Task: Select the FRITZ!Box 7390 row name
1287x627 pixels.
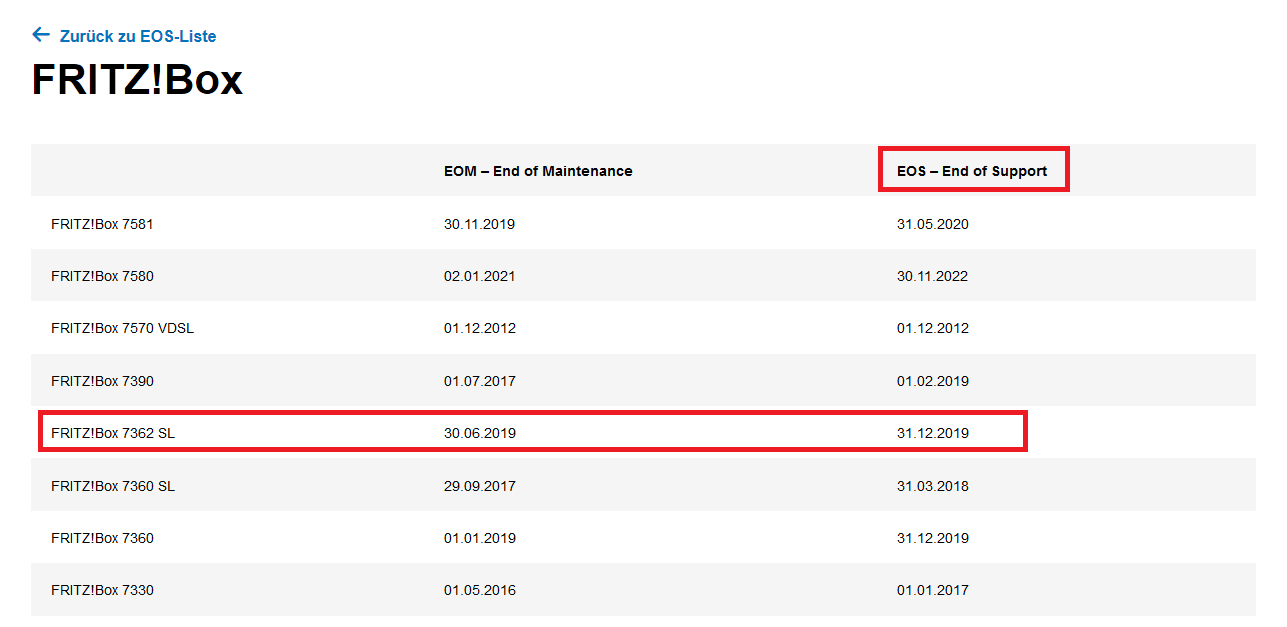Action: click(x=102, y=381)
